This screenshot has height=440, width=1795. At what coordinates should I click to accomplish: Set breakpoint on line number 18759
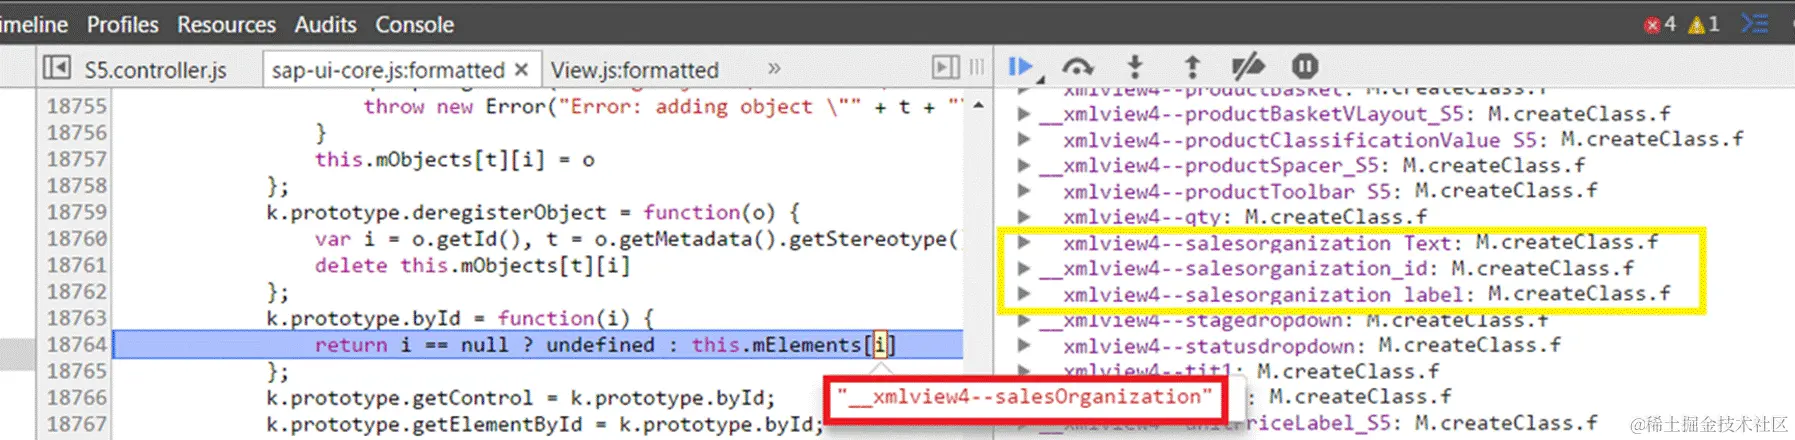pyautogui.click(x=76, y=212)
